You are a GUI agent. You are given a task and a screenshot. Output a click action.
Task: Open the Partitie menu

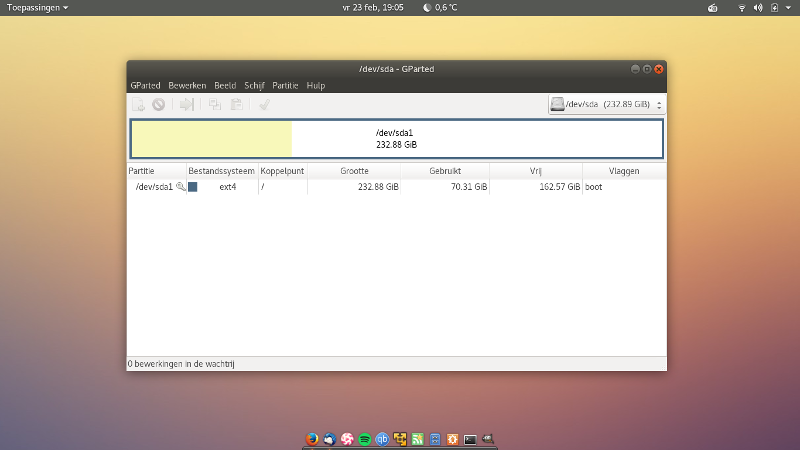coord(285,85)
